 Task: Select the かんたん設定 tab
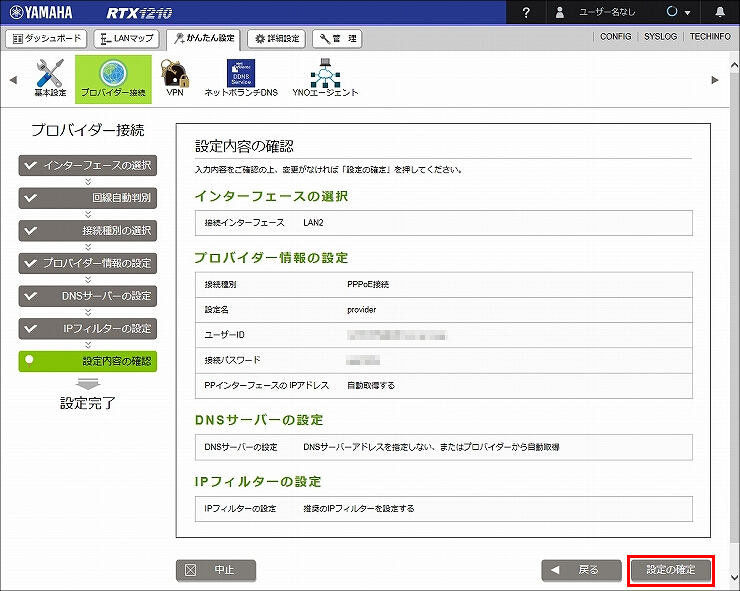[203, 39]
